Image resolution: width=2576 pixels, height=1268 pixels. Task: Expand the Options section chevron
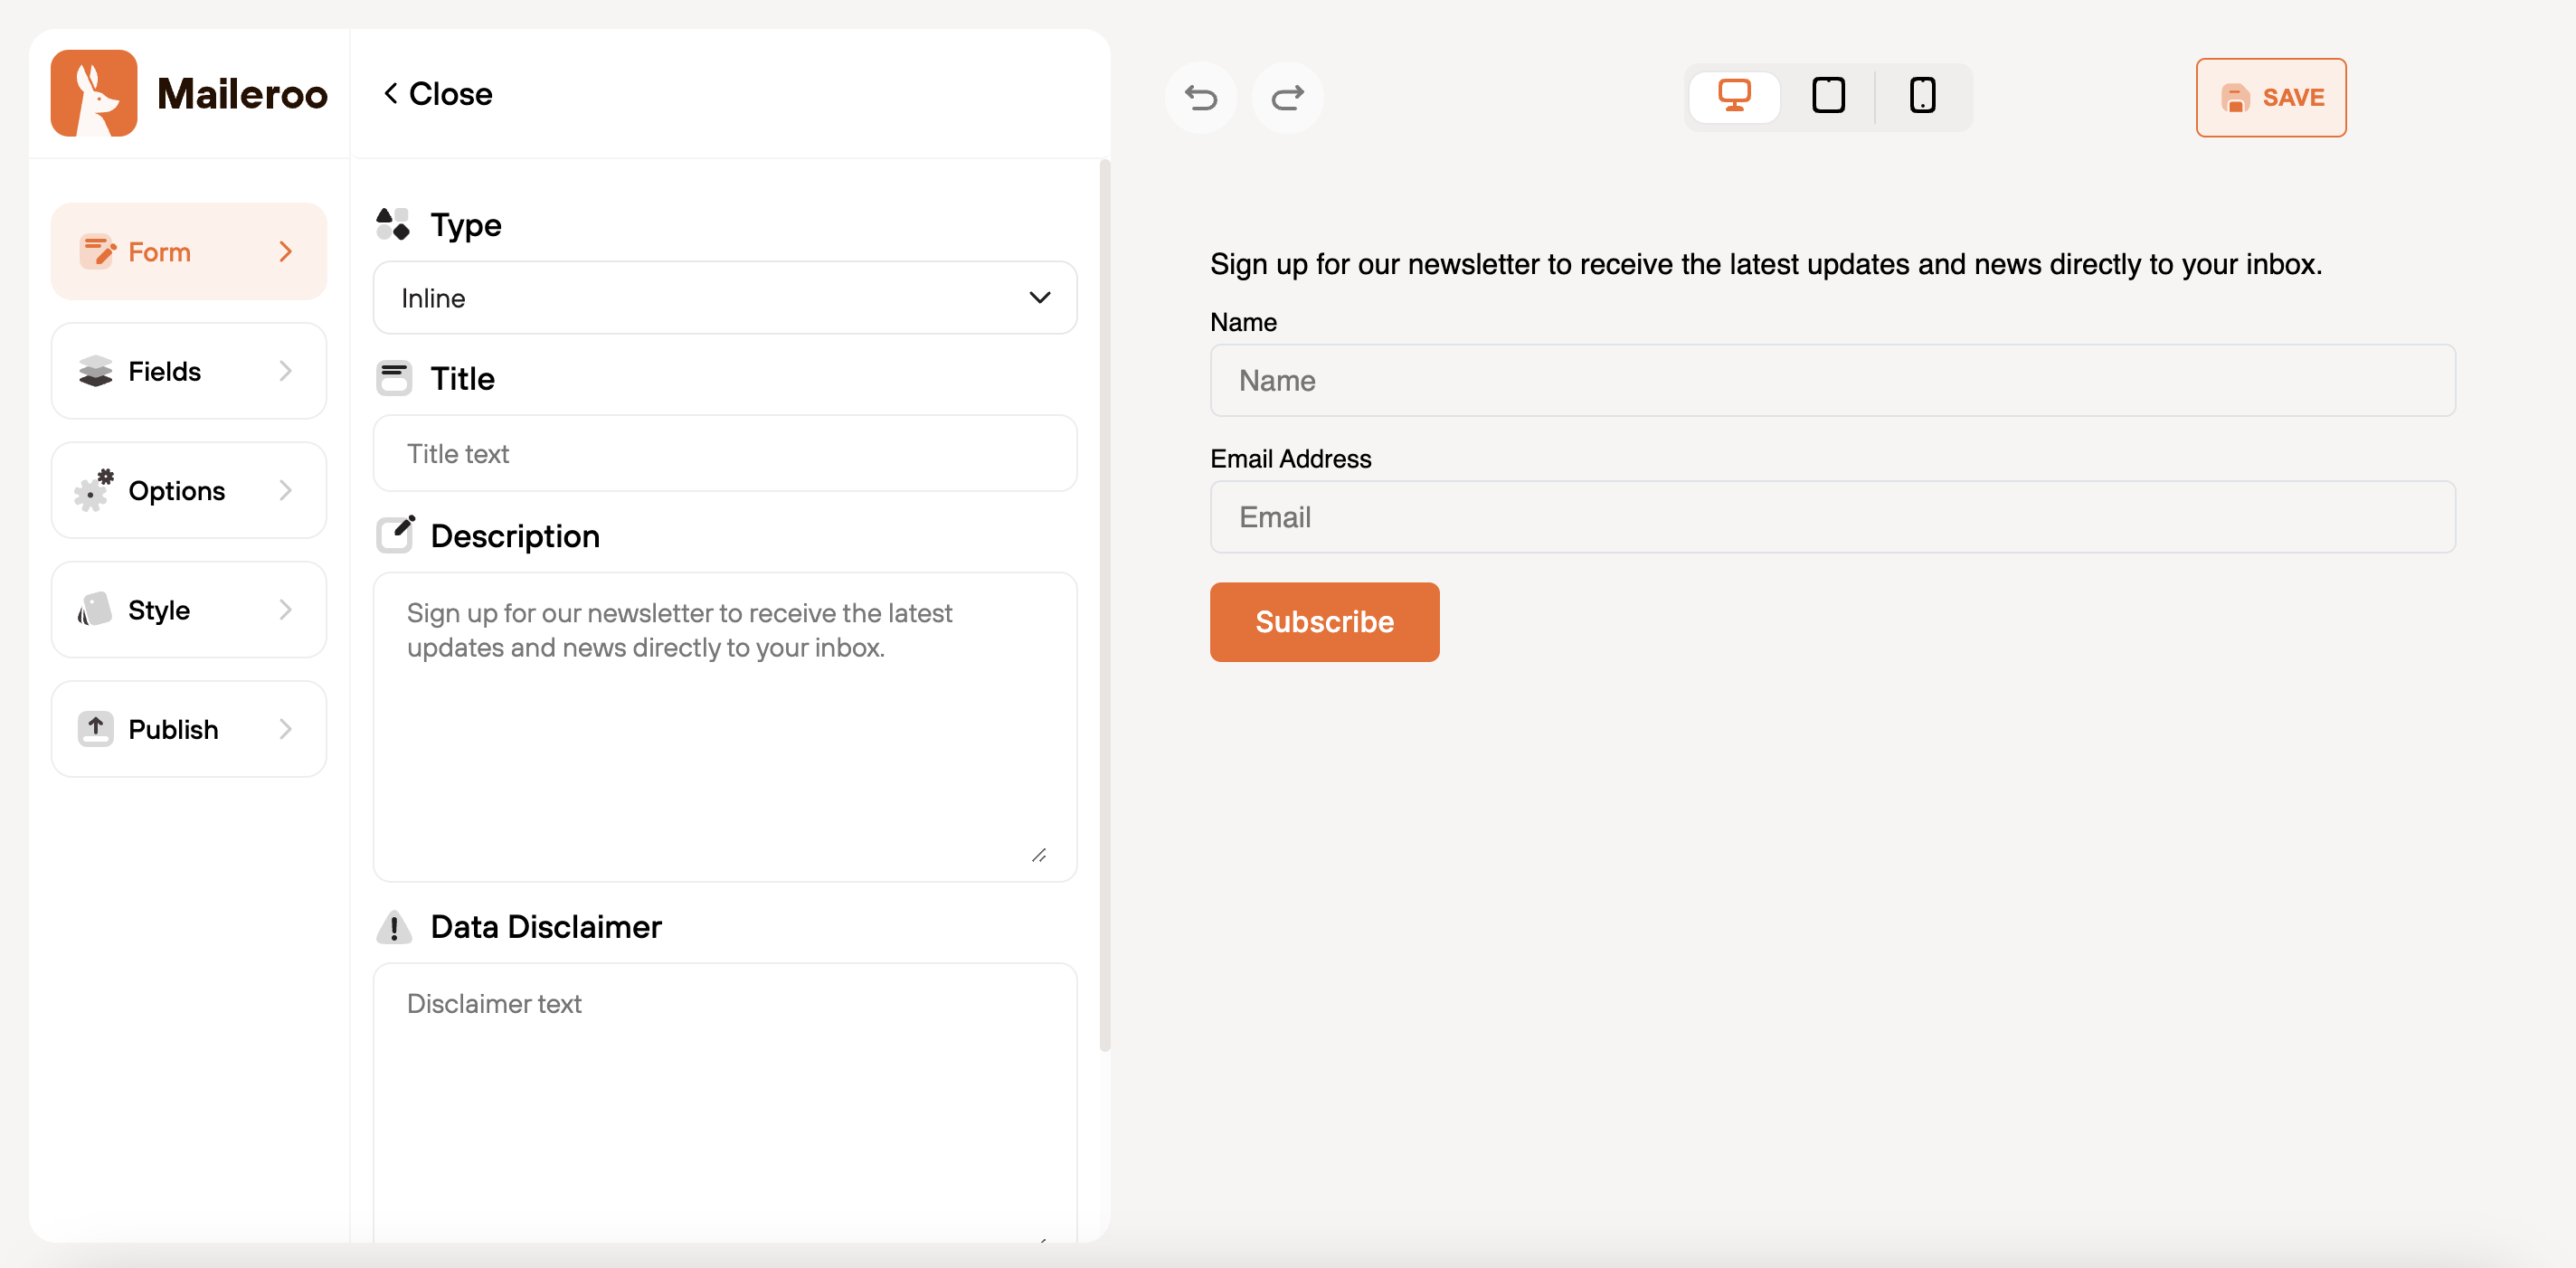click(x=286, y=490)
